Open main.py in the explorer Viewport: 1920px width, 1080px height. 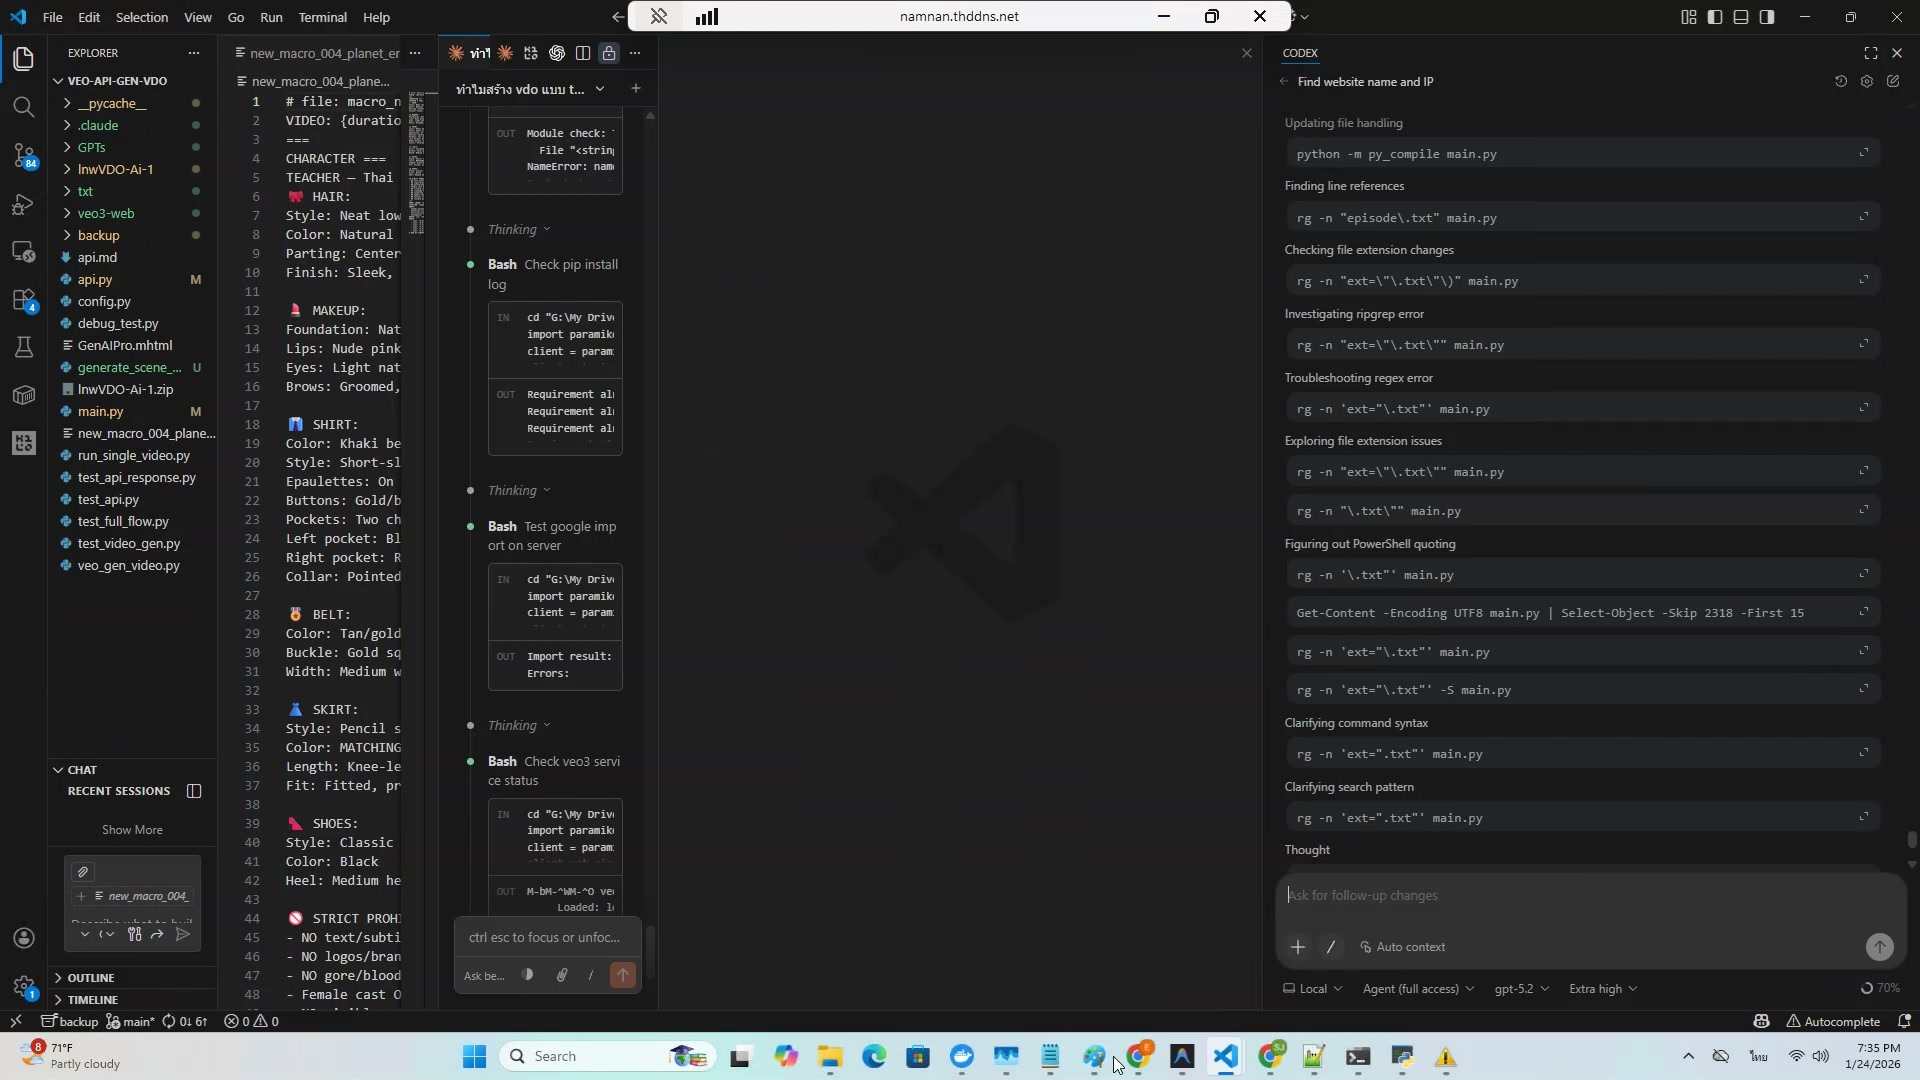(100, 411)
